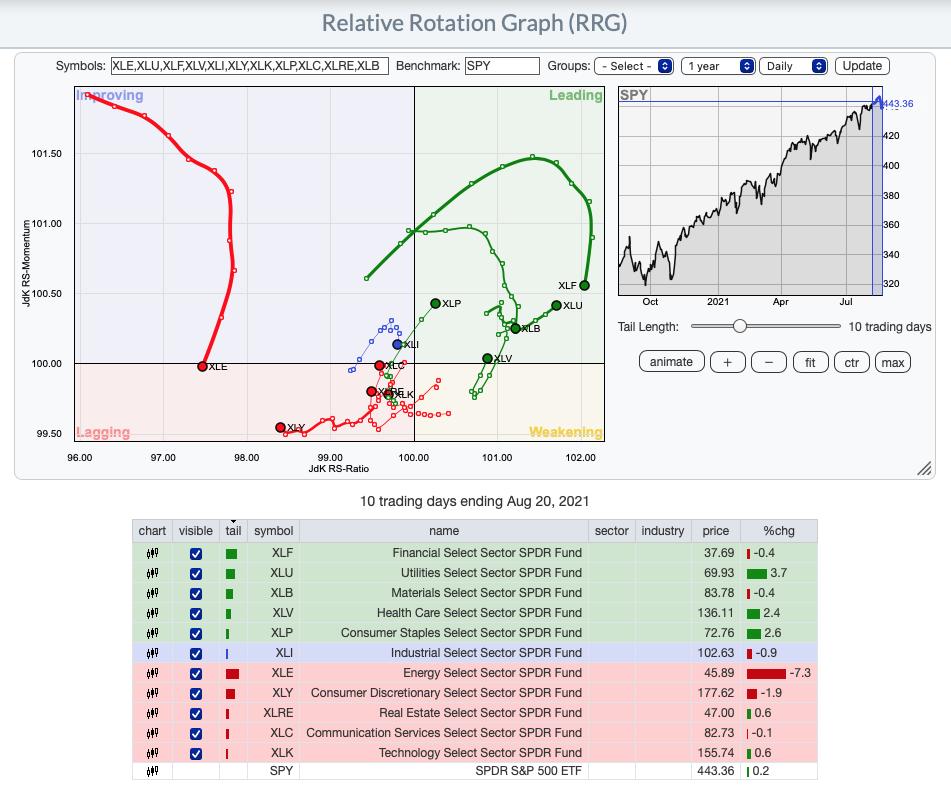
Task: Sort table by visible column
Action: point(196,531)
